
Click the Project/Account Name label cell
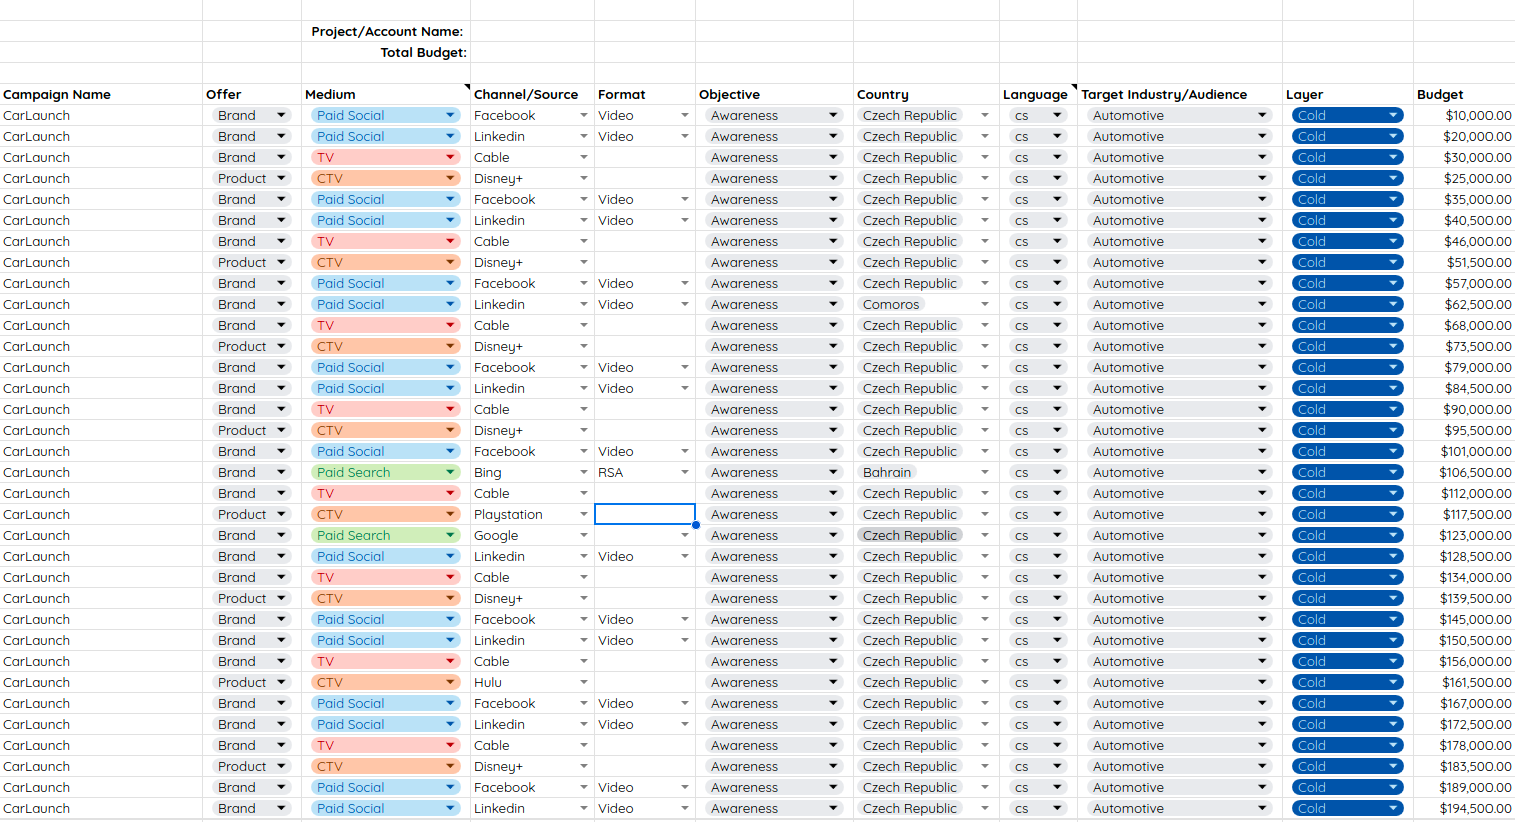coord(386,31)
